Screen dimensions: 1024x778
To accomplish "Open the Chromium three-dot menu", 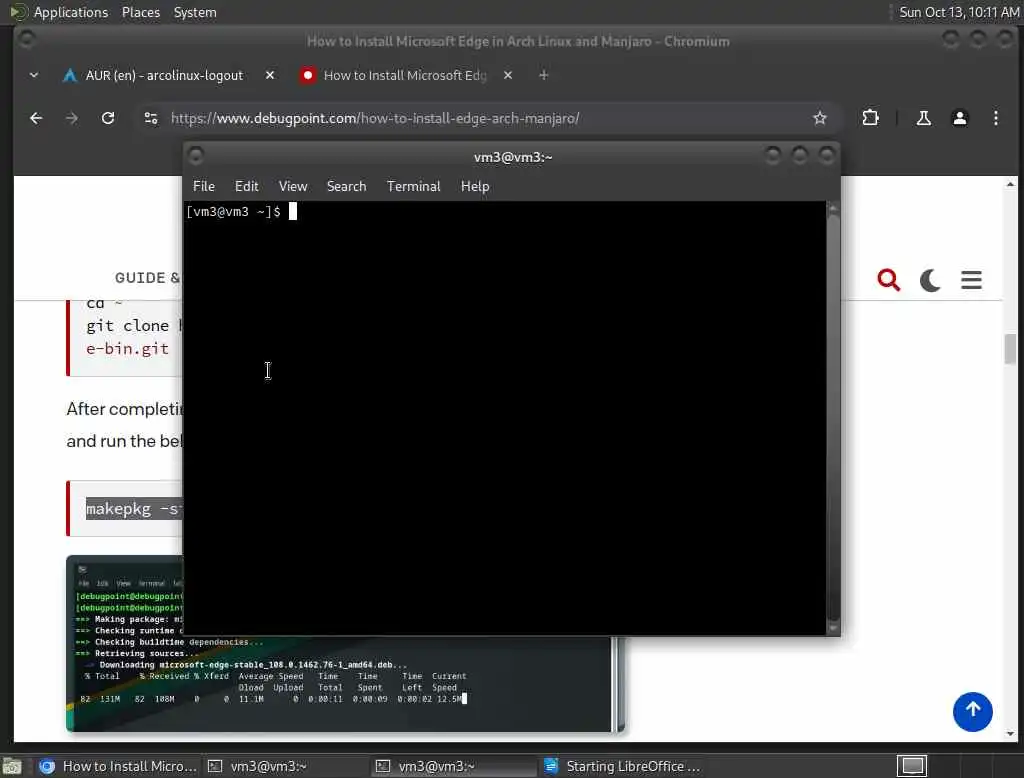I will [x=995, y=118].
